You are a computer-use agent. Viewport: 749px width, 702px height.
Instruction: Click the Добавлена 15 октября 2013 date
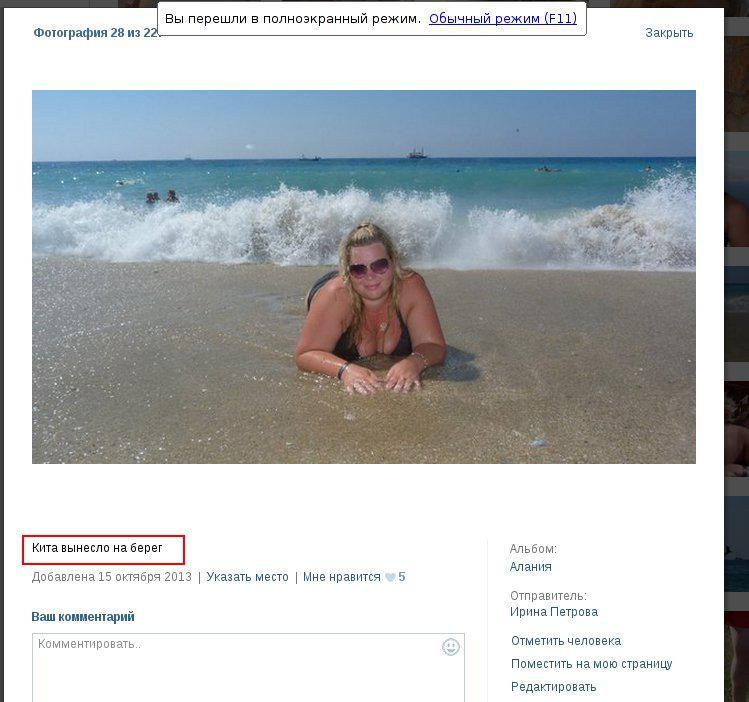(111, 577)
